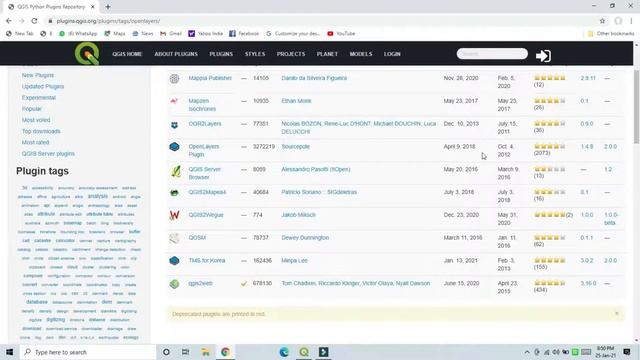
Task: Open Chrome from the taskbar
Action: click(225, 352)
